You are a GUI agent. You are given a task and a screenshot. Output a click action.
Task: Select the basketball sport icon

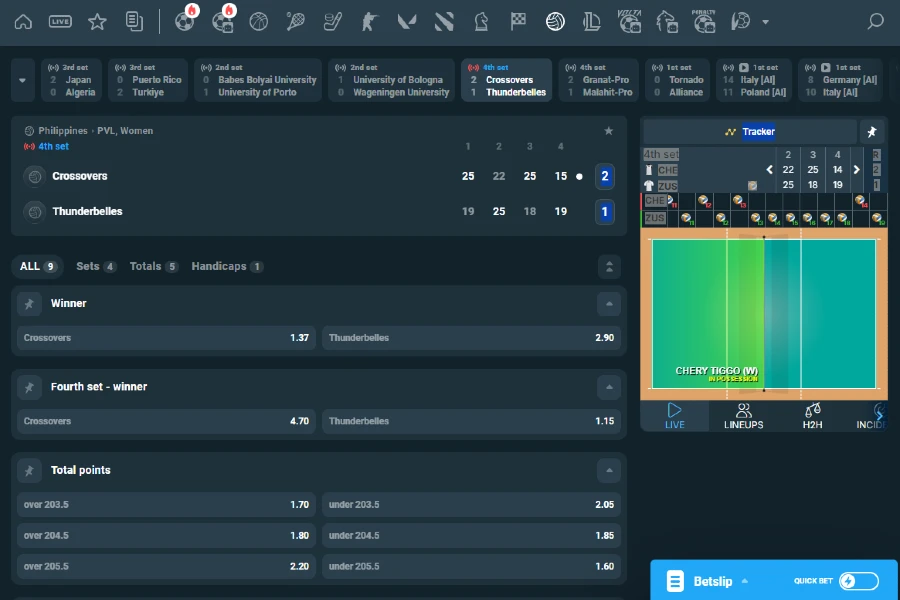tap(259, 21)
